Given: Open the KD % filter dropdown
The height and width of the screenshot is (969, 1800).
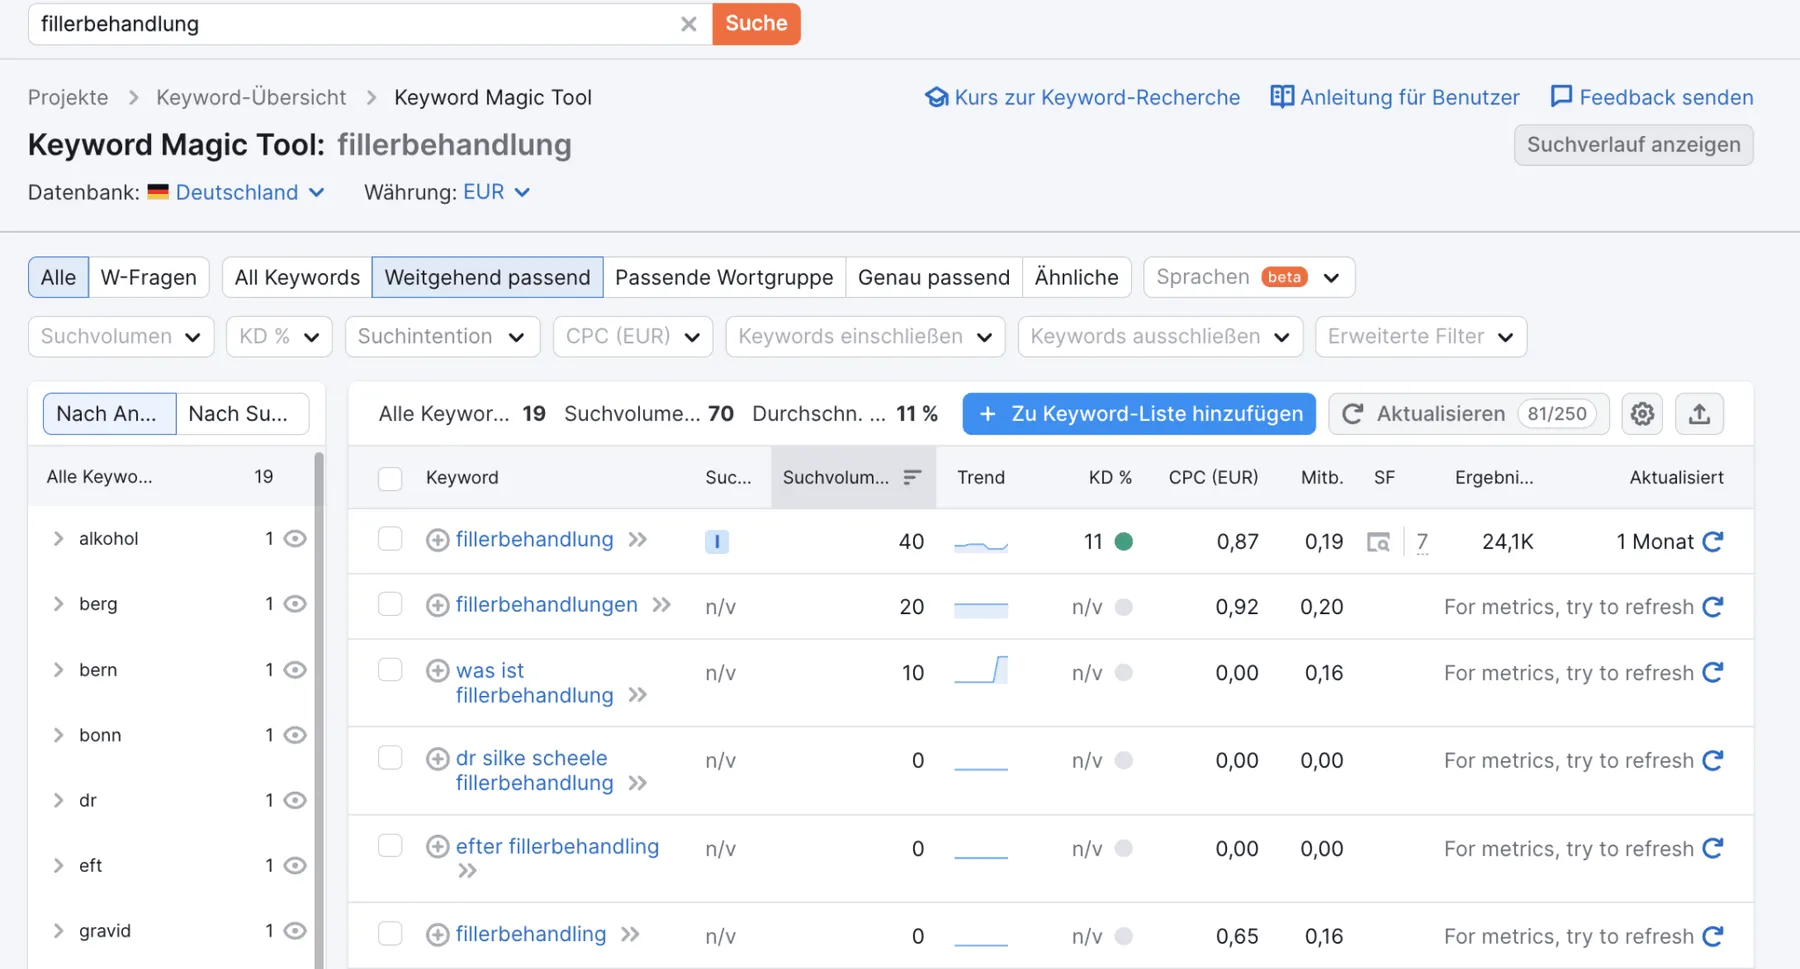Looking at the screenshot, I should (279, 337).
